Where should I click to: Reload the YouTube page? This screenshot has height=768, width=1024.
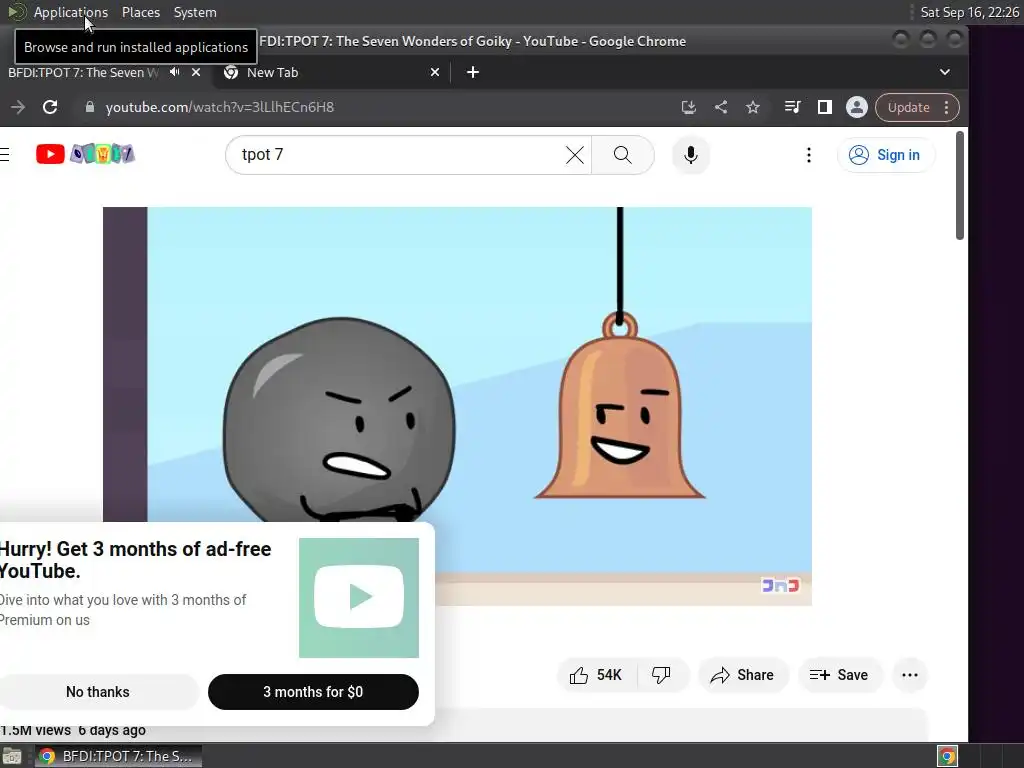50,107
